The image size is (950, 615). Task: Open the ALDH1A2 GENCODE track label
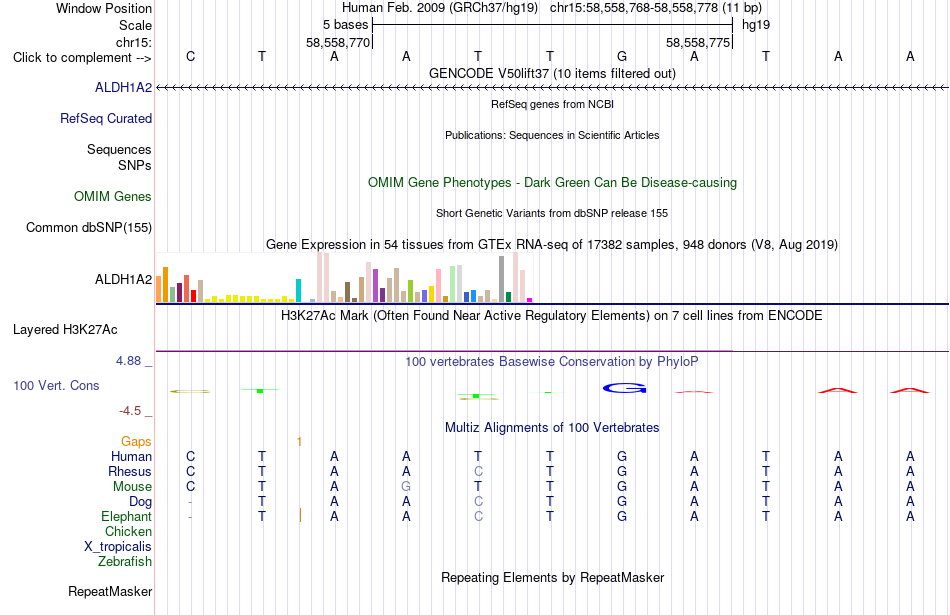tap(124, 88)
